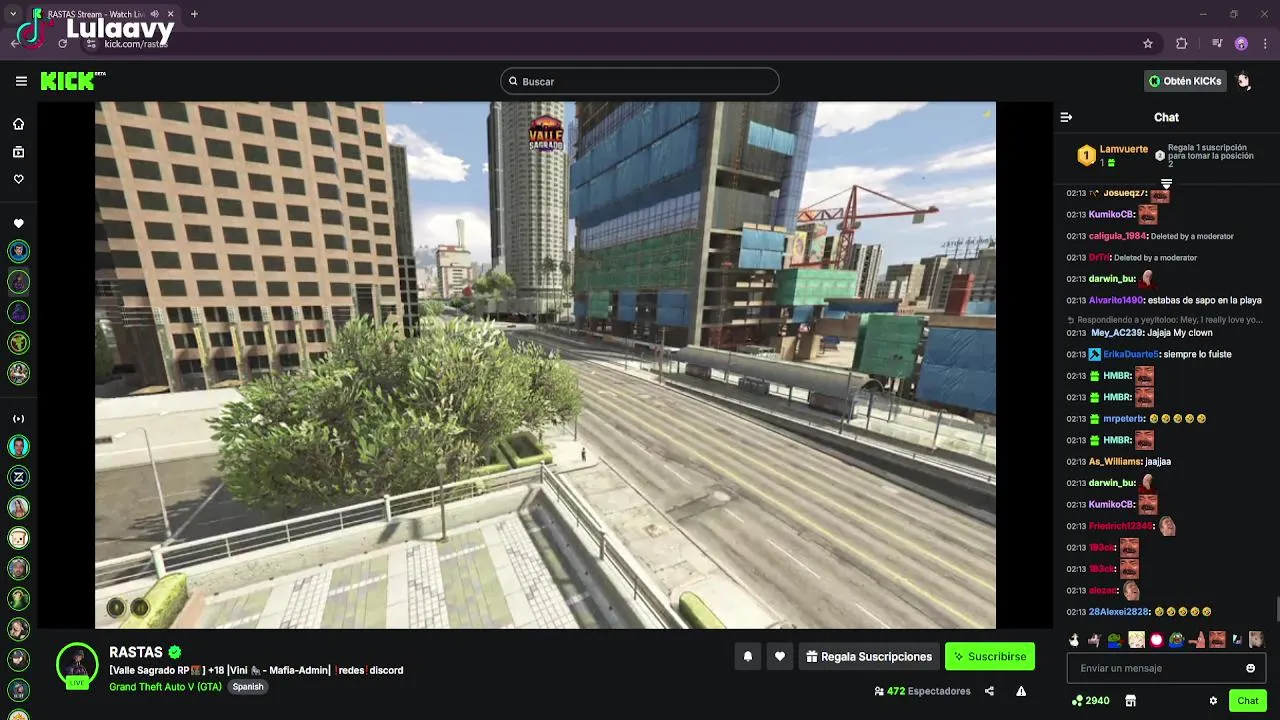The height and width of the screenshot is (720, 1280).
Task: Click the second round control on video
Action: (x=140, y=607)
